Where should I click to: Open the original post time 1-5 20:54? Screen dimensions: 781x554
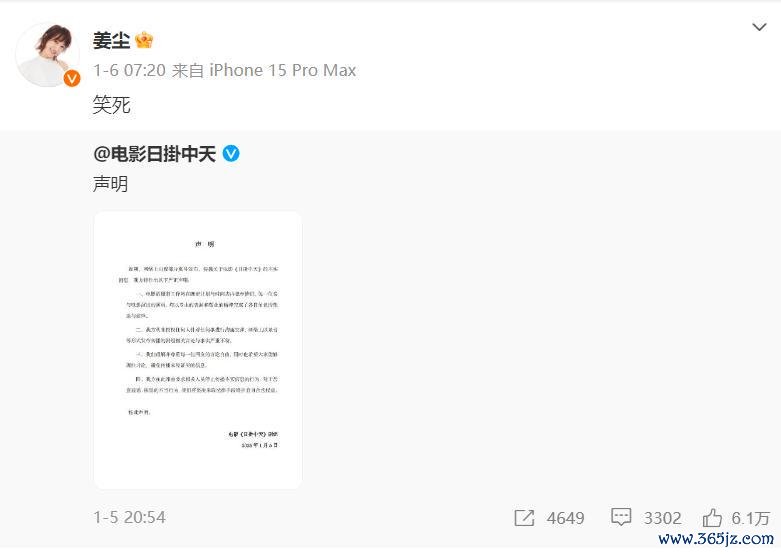pos(130,517)
